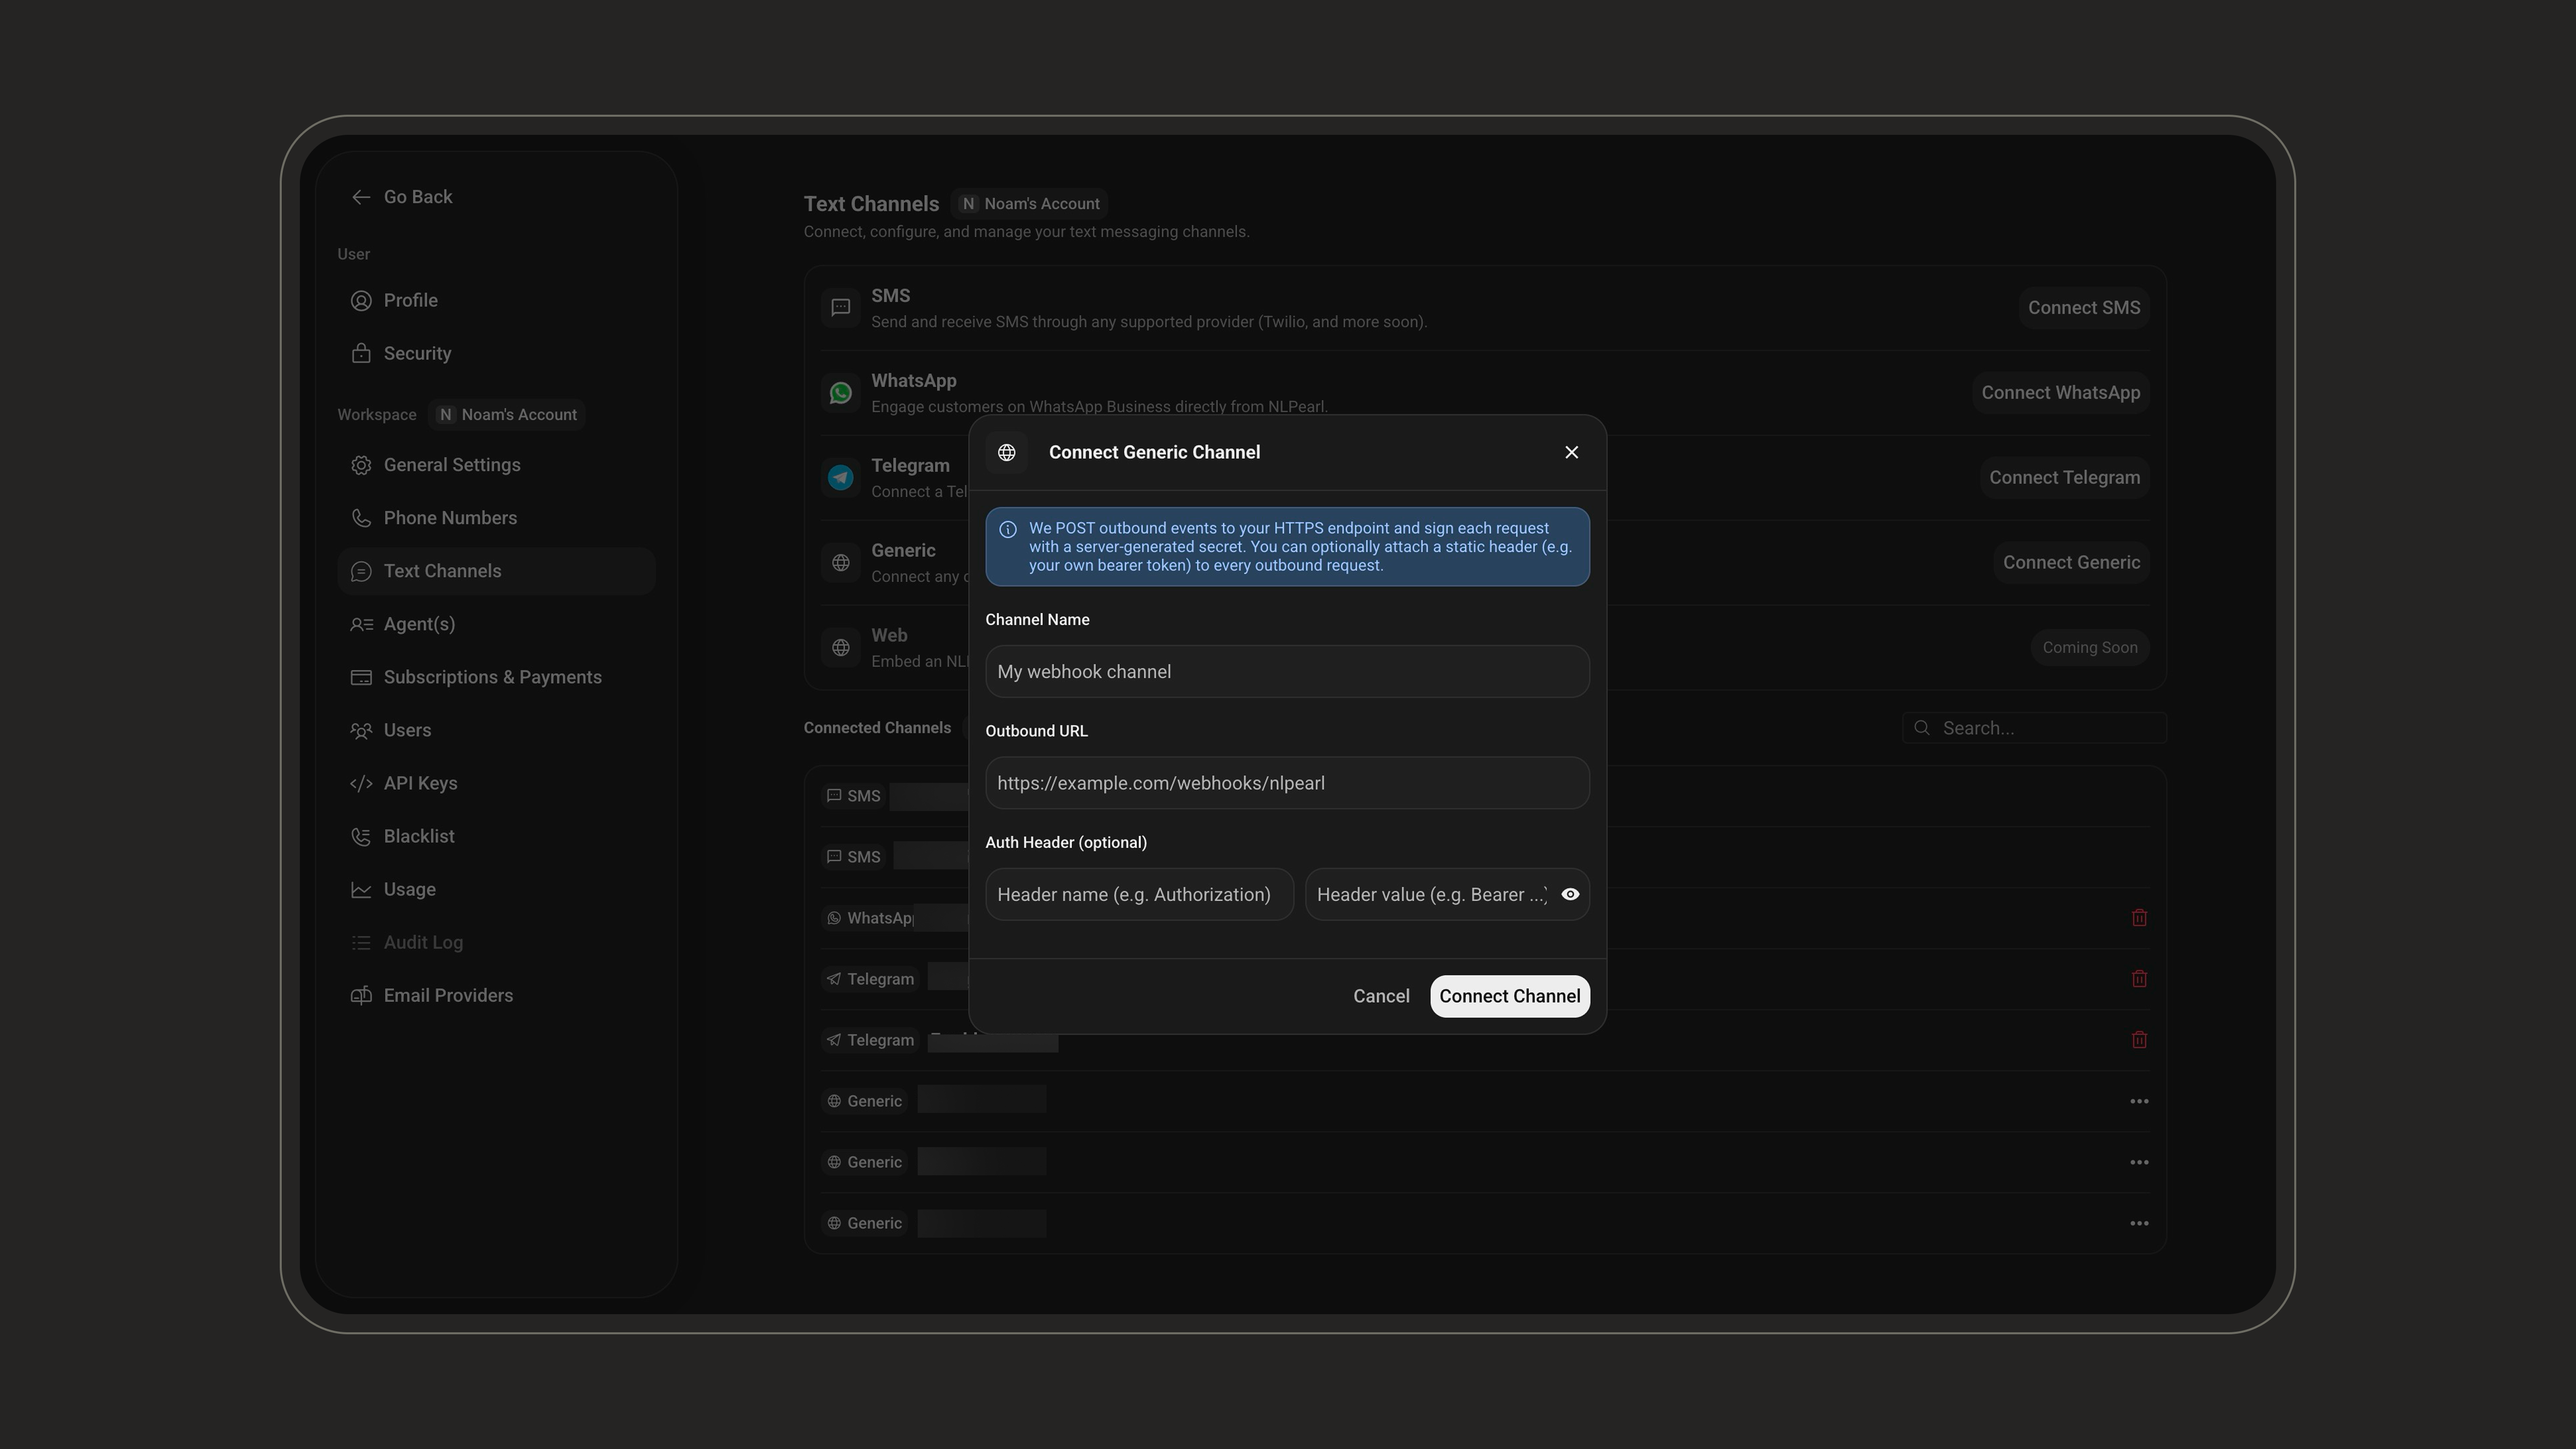Click the API Keys code icon
Viewport: 2576px width, 1449px height.
coord(361,783)
